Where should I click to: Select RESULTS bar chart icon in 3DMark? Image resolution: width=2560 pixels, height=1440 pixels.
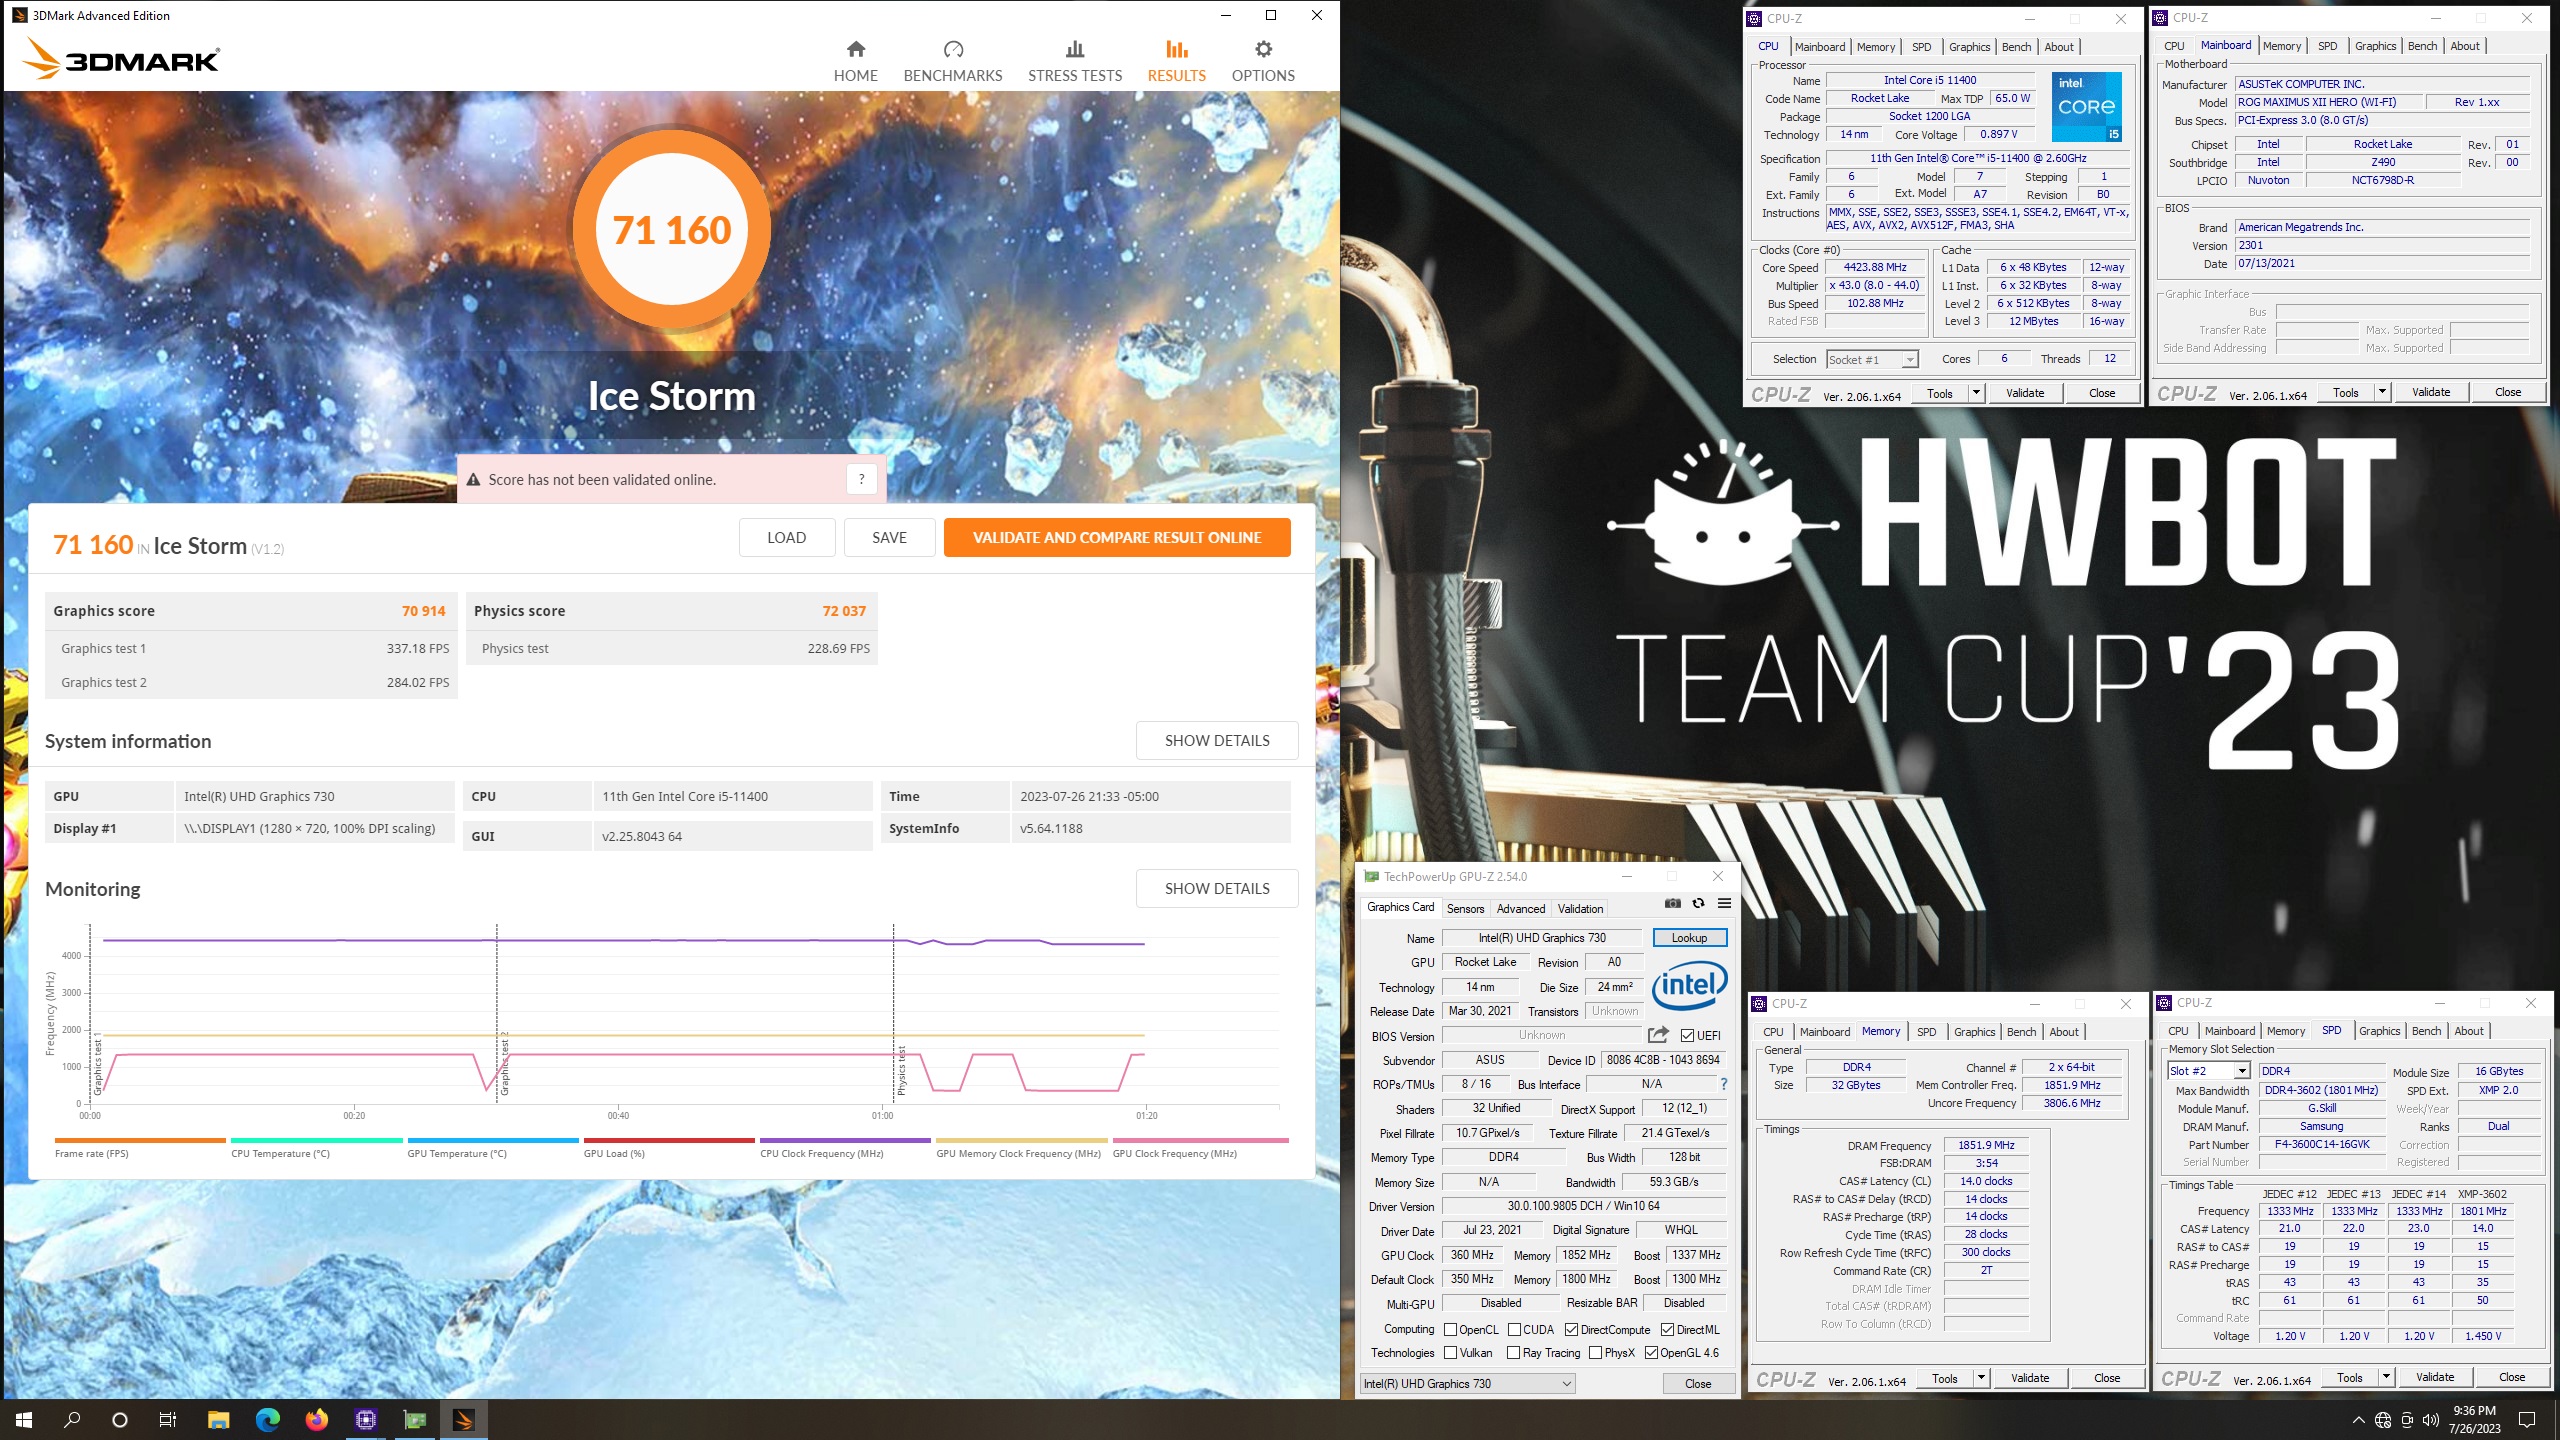tap(1176, 49)
